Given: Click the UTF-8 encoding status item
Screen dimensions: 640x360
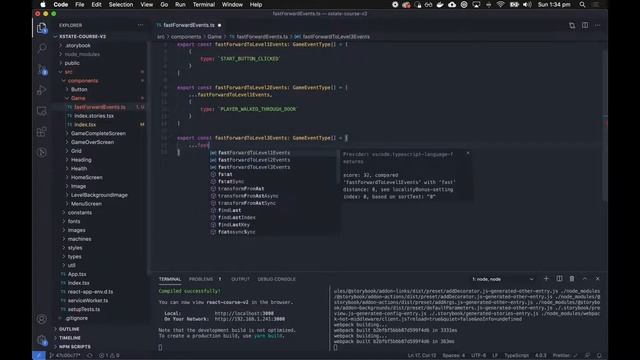Looking at the screenshot, I should [478, 356].
